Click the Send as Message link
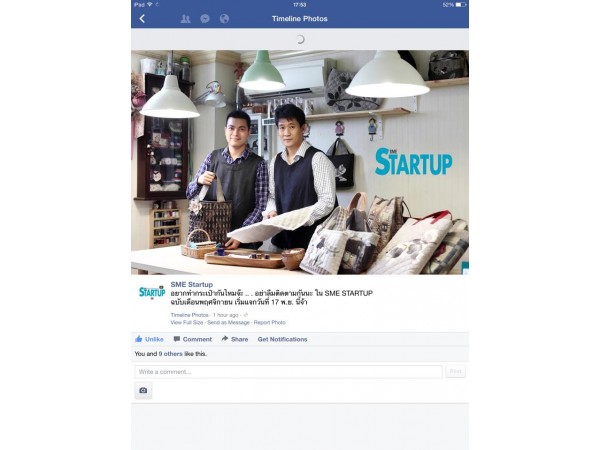 pos(228,323)
